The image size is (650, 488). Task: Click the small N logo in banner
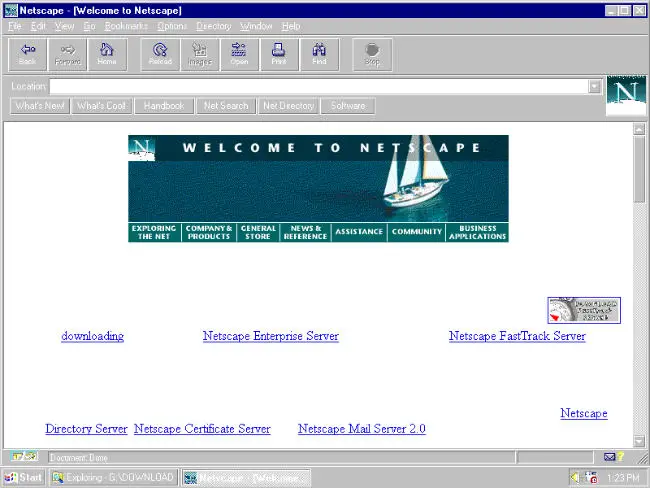pyautogui.click(x=141, y=148)
